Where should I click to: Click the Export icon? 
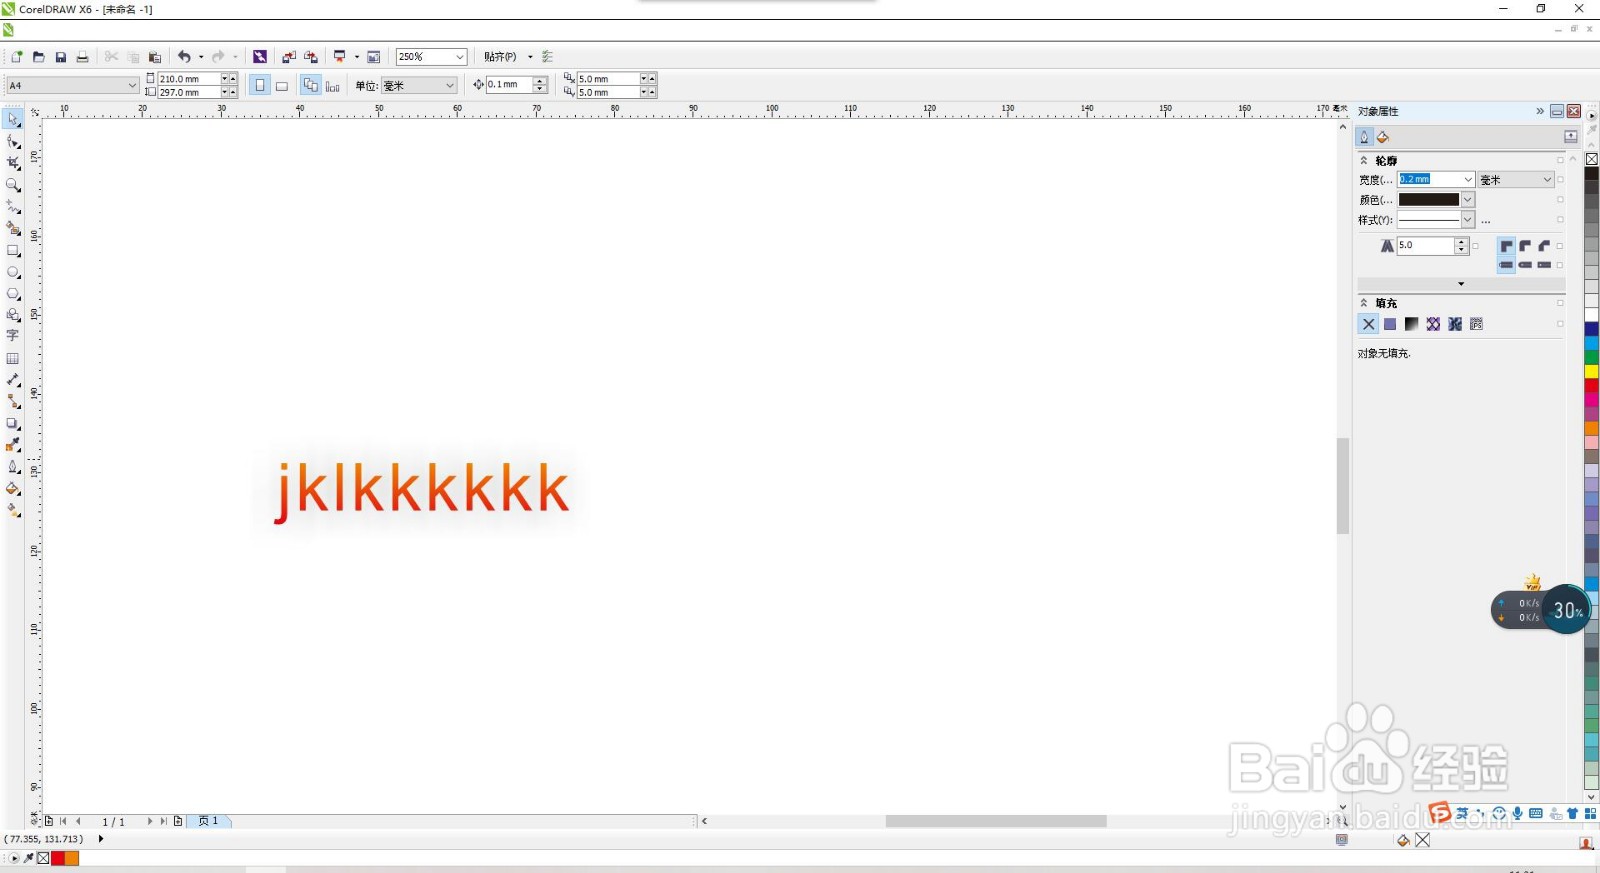pyautogui.click(x=311, y=57)
